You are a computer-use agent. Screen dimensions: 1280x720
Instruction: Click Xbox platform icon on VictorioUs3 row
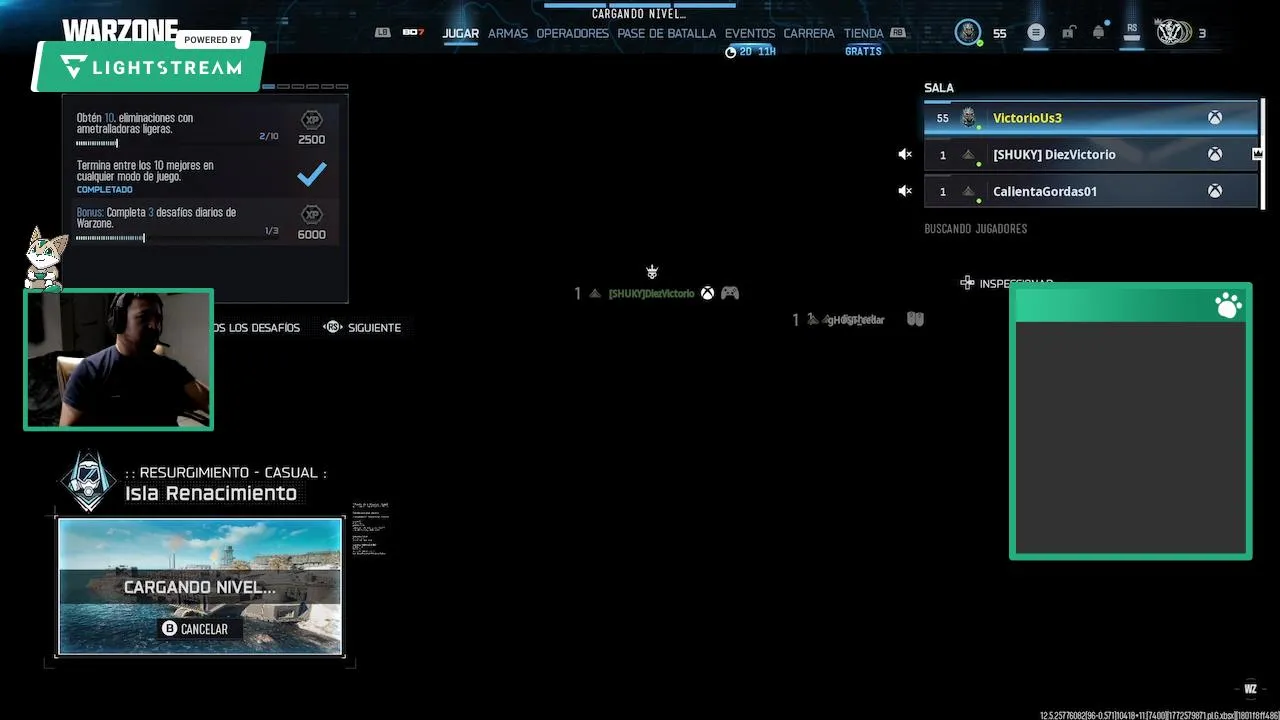click(x=1214, y=118)
